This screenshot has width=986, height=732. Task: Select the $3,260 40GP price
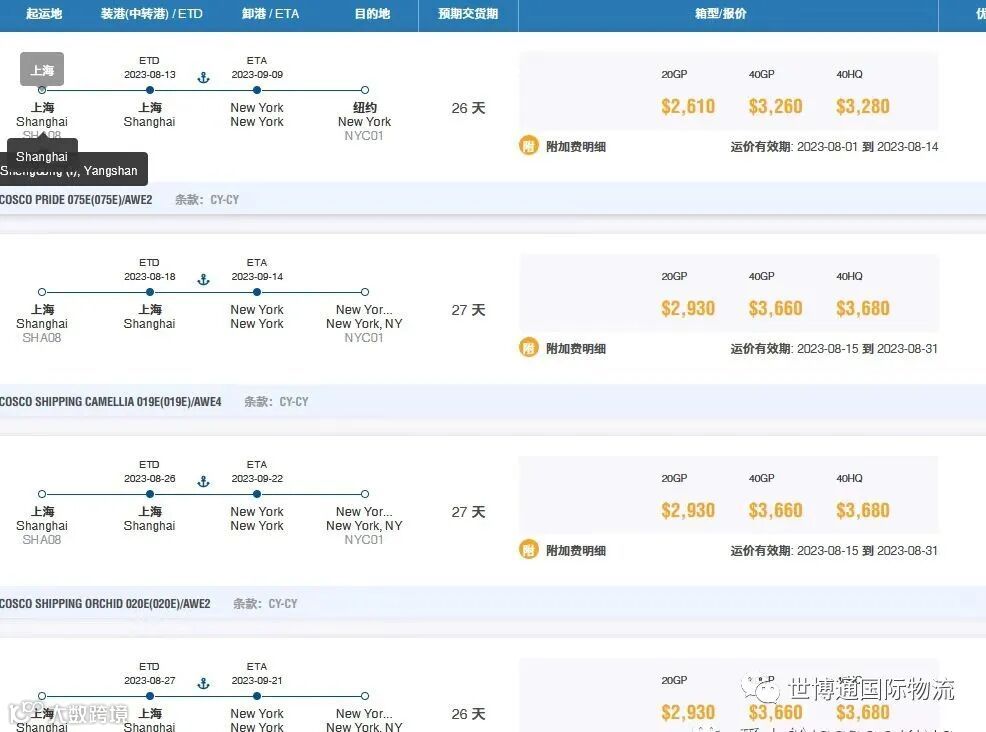[x=775, y=106]
